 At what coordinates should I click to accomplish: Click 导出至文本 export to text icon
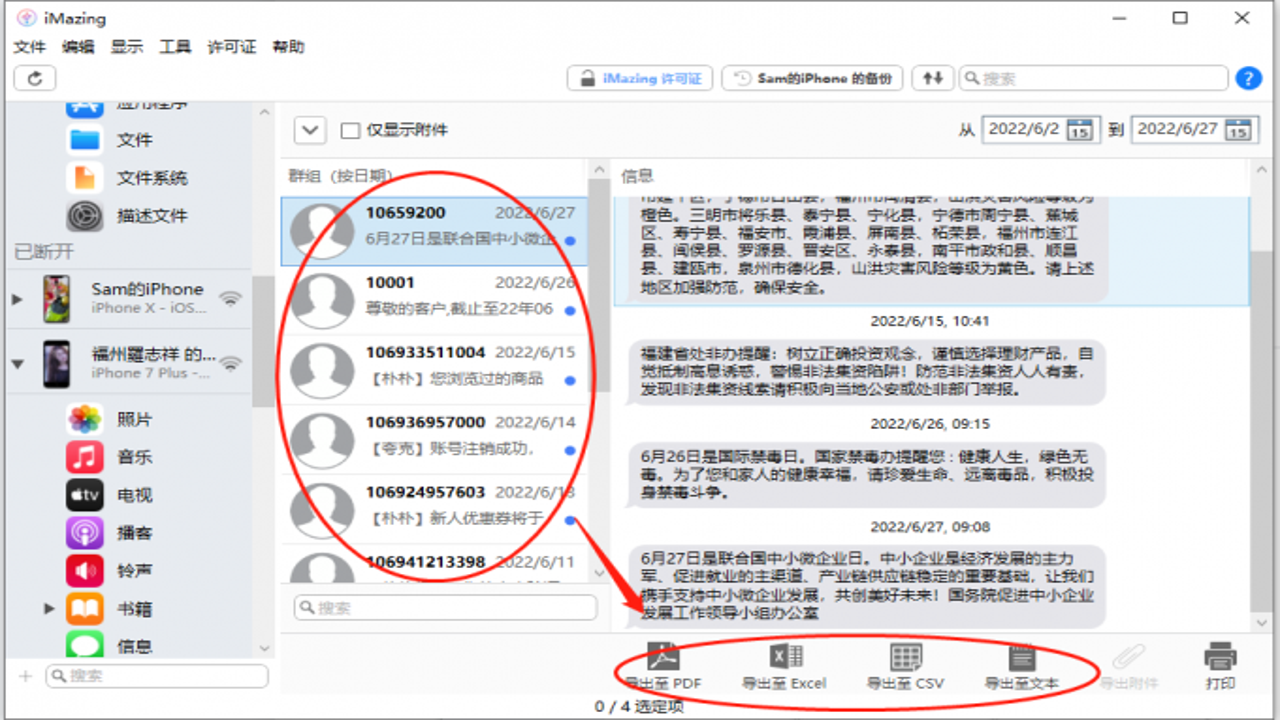tap(1022, 657)
